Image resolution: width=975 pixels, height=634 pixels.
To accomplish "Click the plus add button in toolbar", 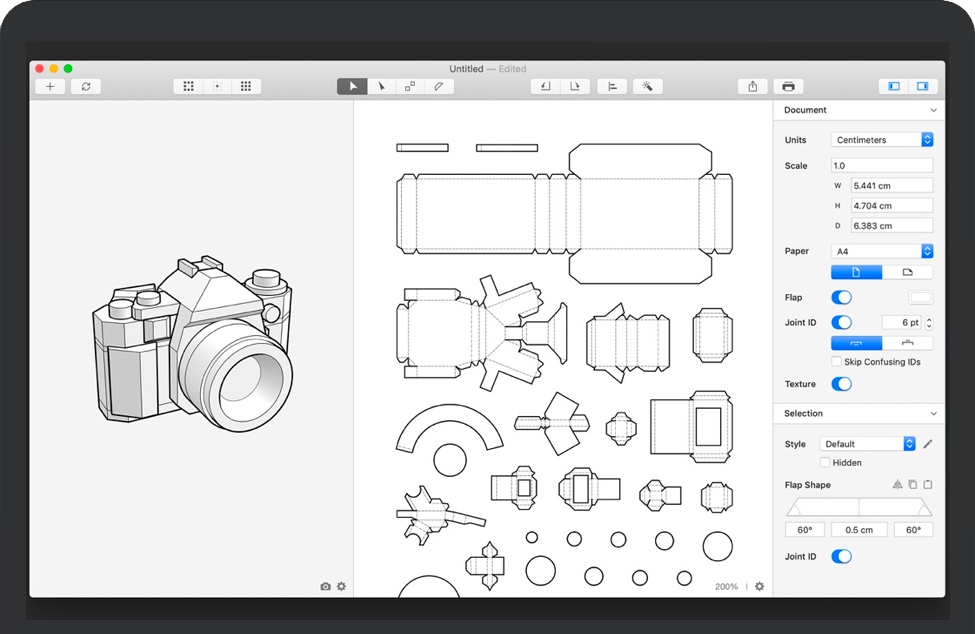I will 50,87.
